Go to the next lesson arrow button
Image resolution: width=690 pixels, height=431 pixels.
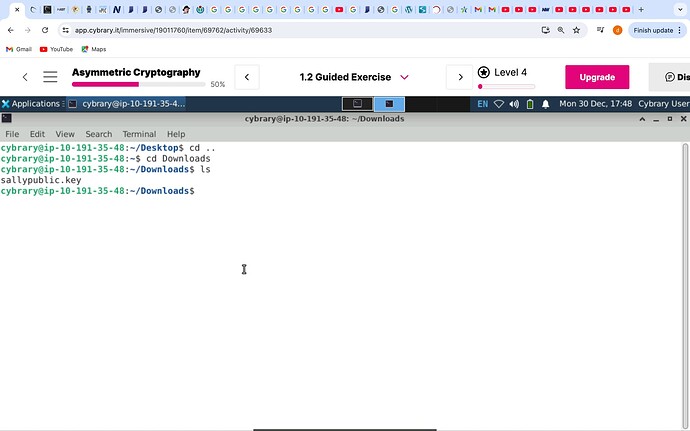(459, 77)
